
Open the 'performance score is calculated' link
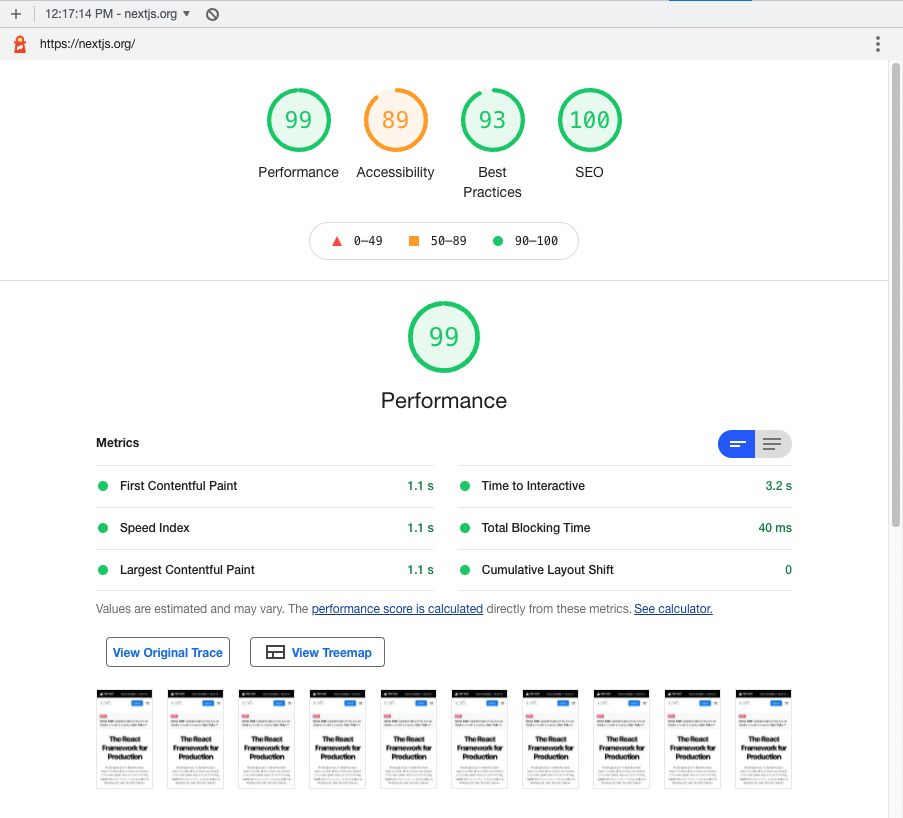click(397, 609)
